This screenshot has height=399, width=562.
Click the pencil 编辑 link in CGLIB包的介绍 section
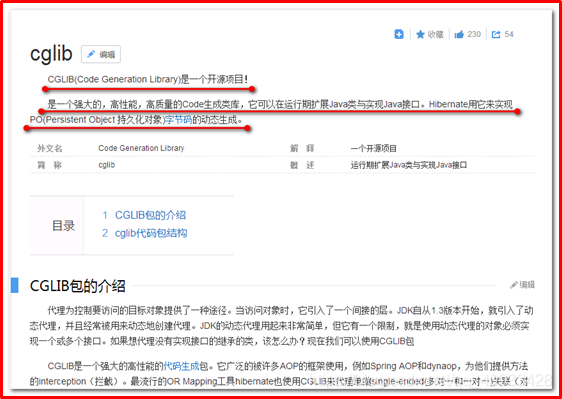[x=523, y=285]
